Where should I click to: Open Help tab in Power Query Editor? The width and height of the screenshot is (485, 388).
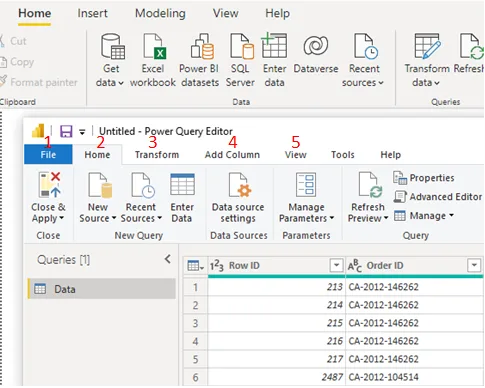(x=390, y=155)
